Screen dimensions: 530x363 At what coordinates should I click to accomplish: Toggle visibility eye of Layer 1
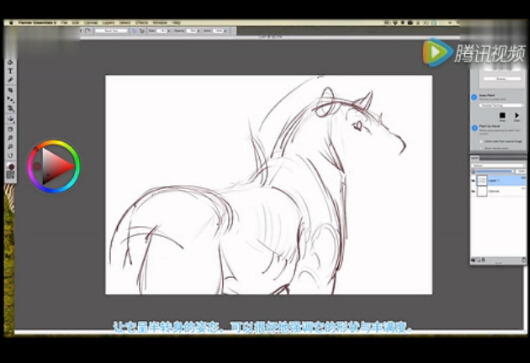pos(473,181)
